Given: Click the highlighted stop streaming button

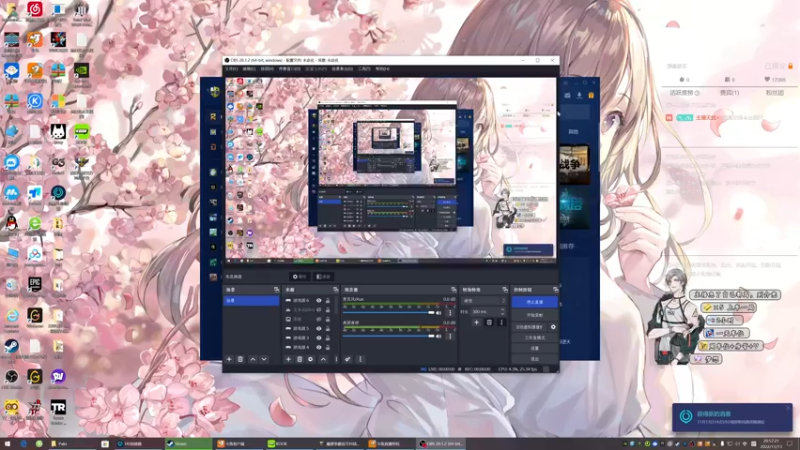Looking at the screenshot, I should 535,302.
